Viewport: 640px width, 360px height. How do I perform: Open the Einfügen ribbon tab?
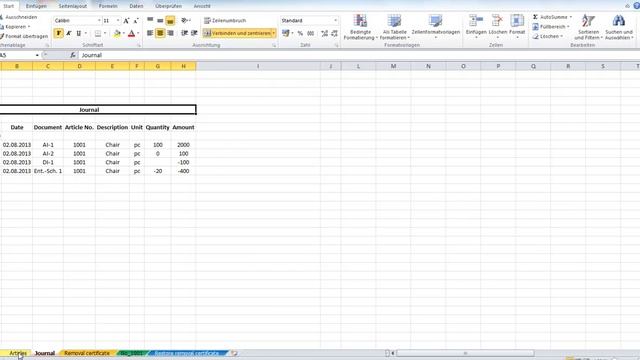pyautogui.click(x=36, y=6)
